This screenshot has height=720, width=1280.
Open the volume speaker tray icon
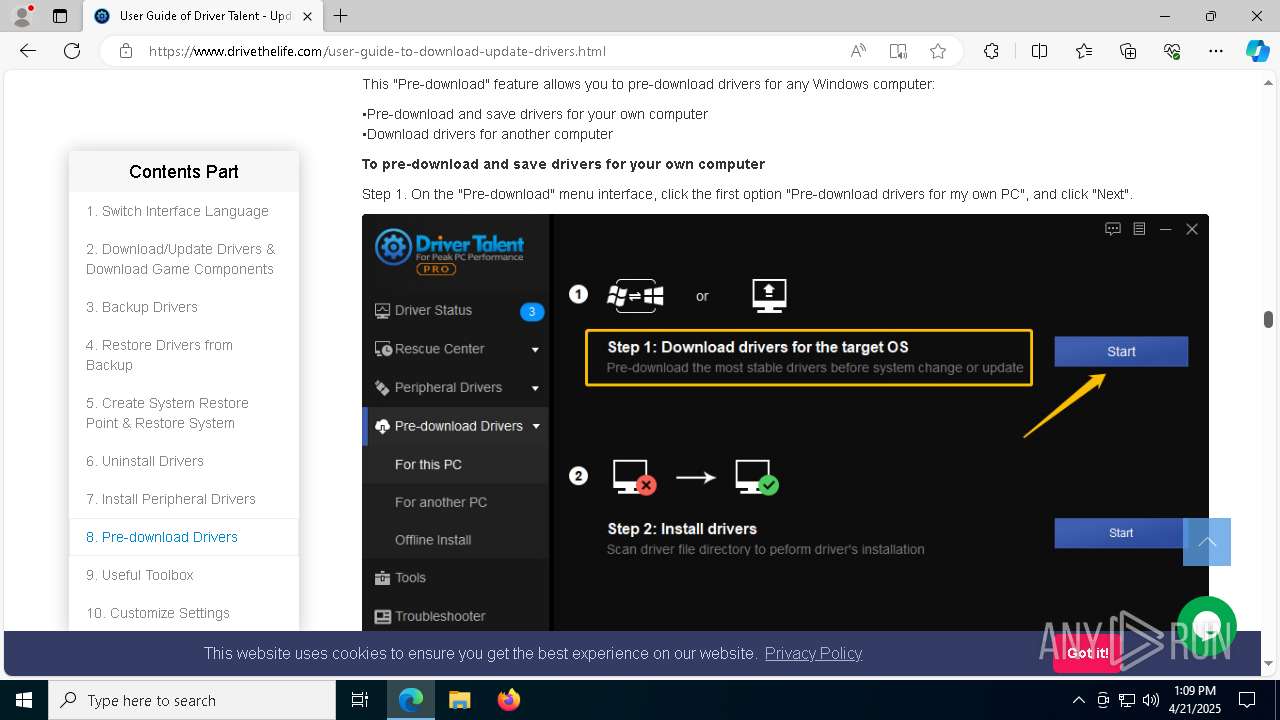click(x=1150, y=700)
